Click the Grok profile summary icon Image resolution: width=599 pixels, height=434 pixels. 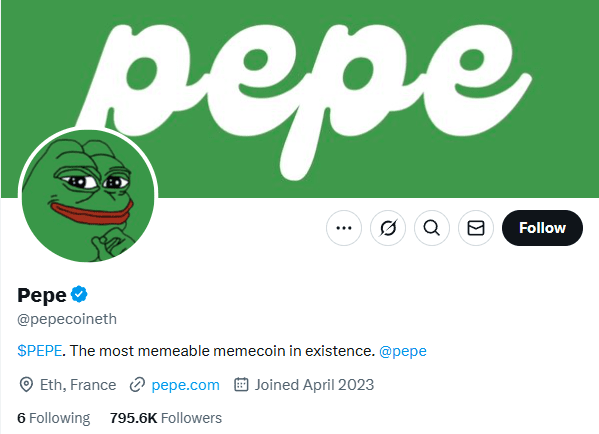388,228
